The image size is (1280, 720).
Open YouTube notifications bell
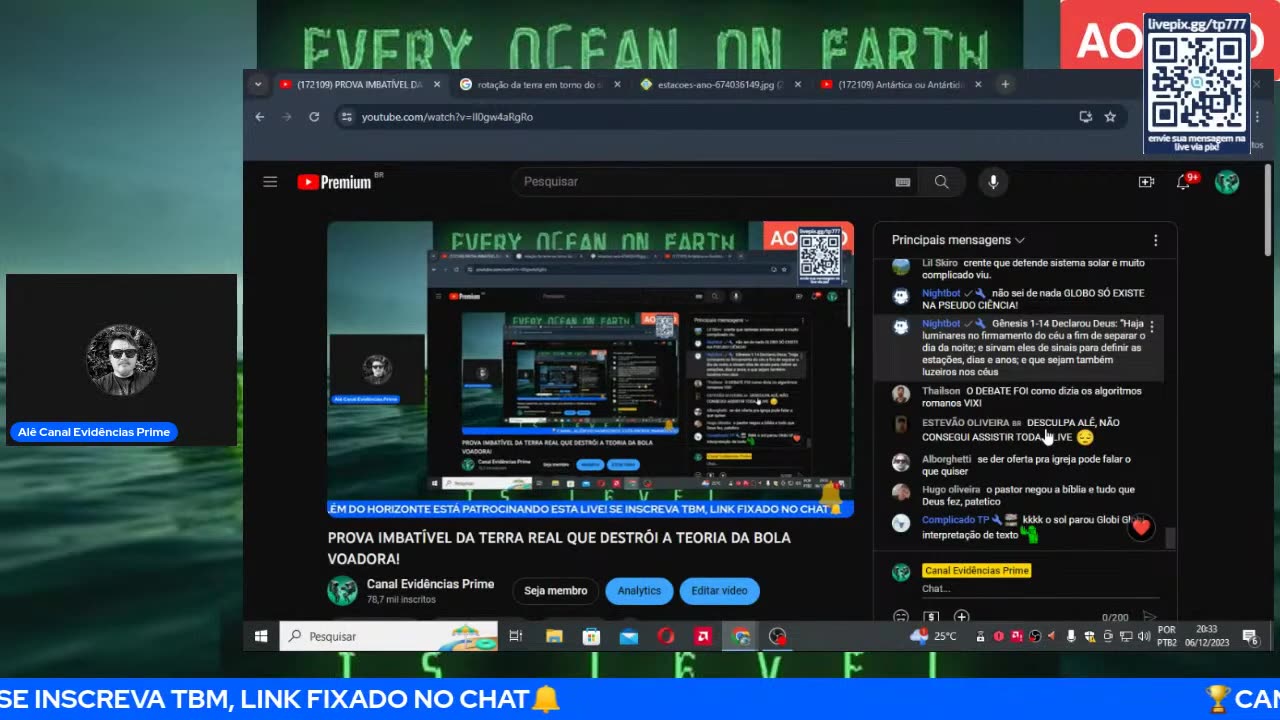coord(1184,182)
